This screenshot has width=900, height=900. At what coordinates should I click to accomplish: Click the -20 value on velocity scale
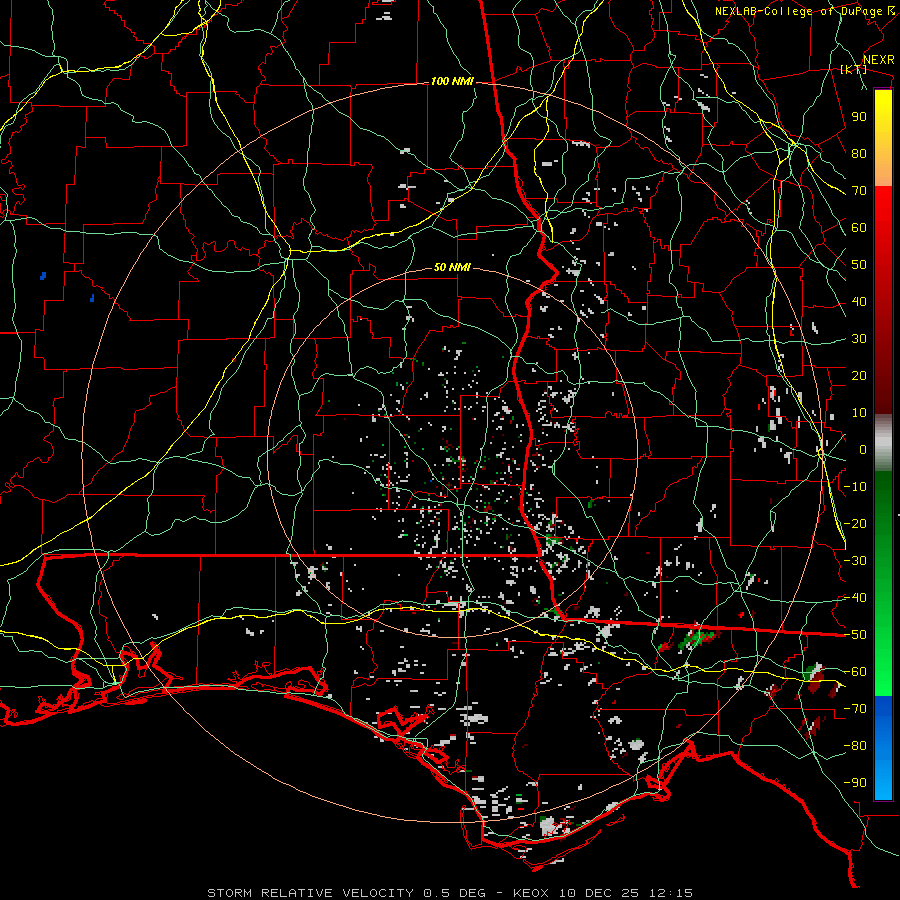point(855,523)
